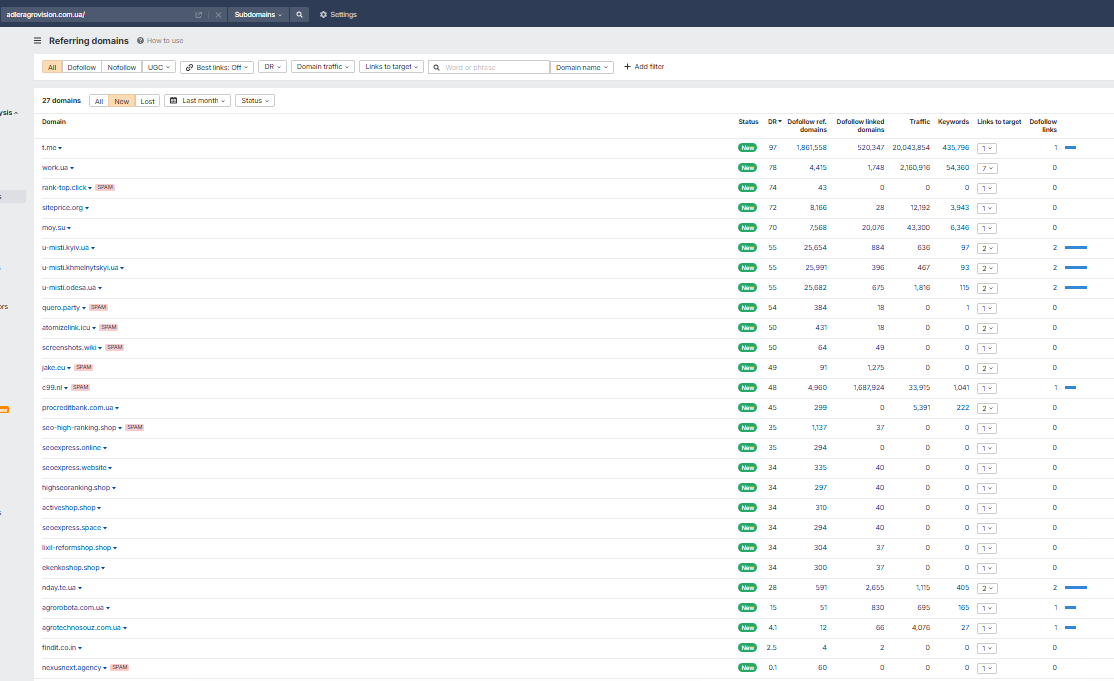Open t.me domain link

point(49,148)
